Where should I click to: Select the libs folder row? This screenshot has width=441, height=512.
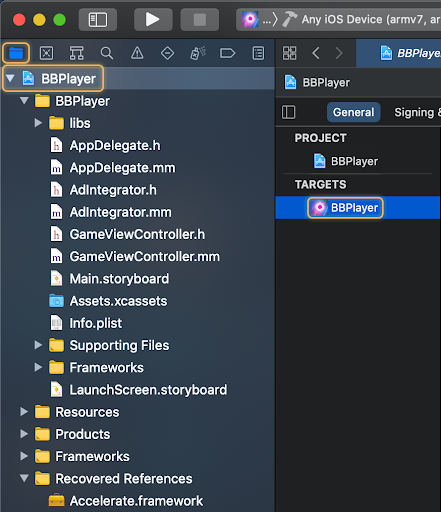click(x=137, y=123)
